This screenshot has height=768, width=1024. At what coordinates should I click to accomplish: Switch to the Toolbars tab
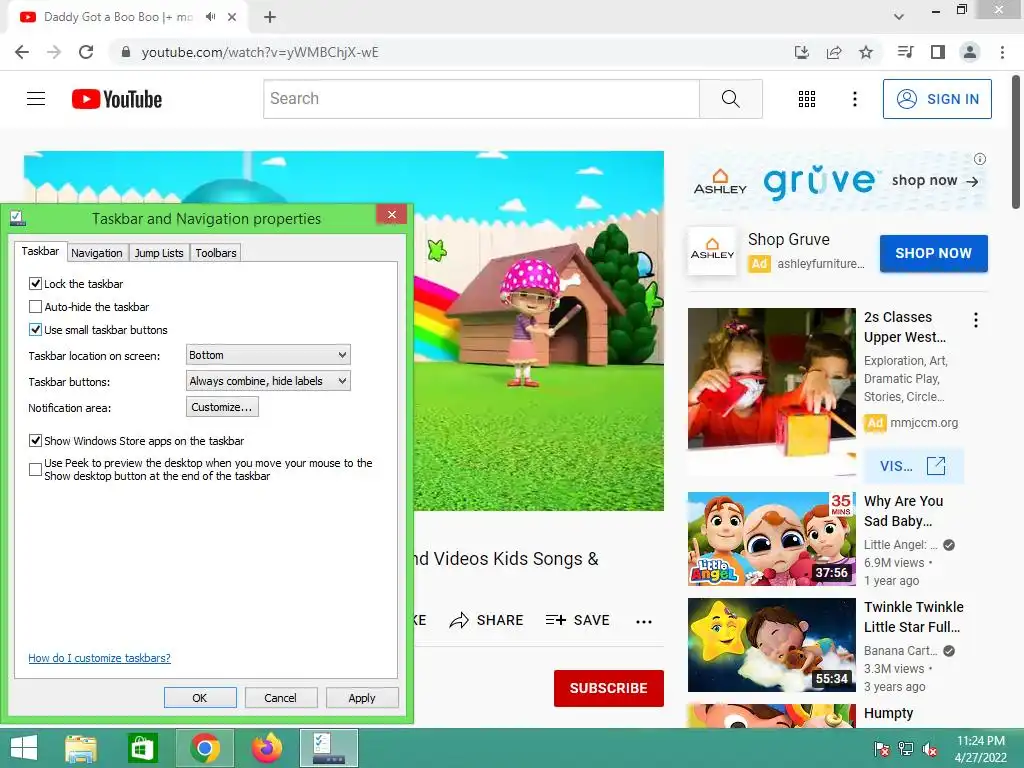pos(216,253)
